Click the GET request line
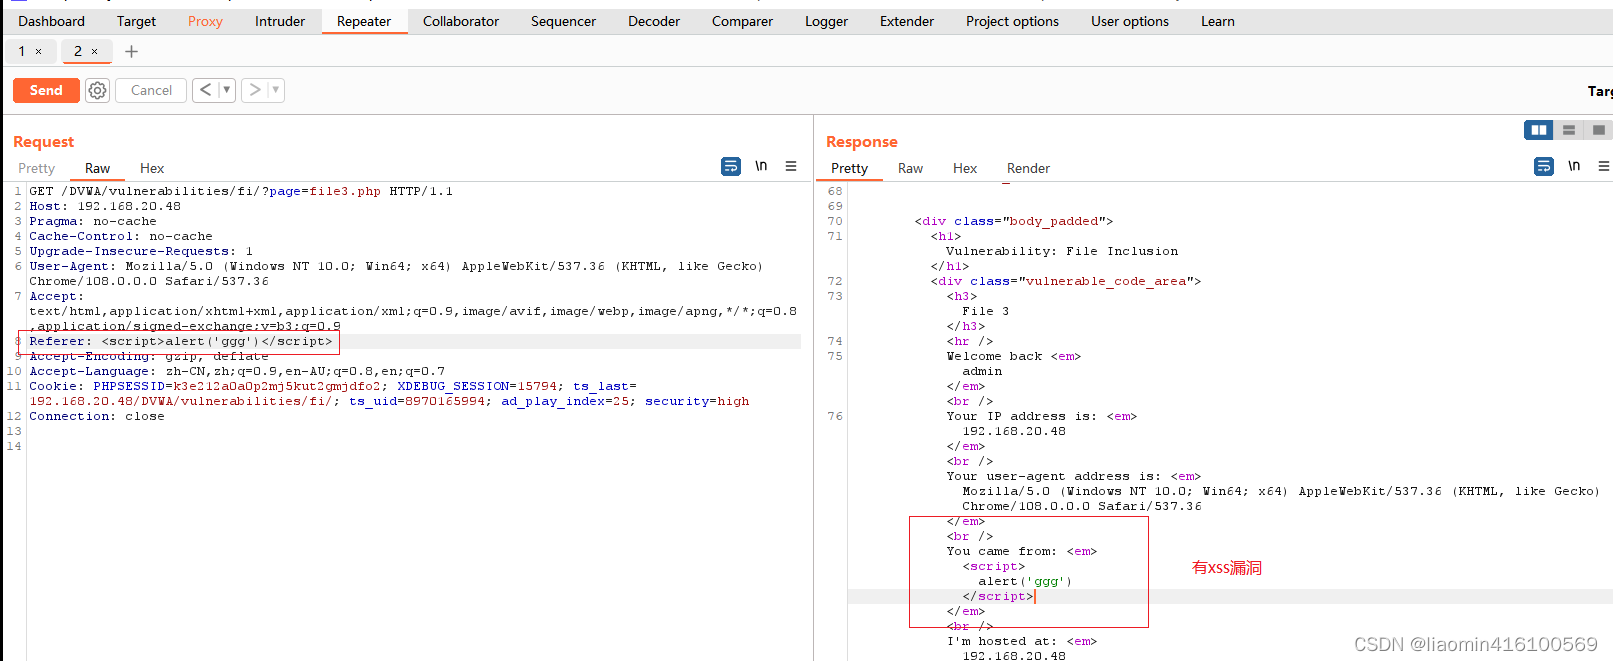 click(241, 191)
